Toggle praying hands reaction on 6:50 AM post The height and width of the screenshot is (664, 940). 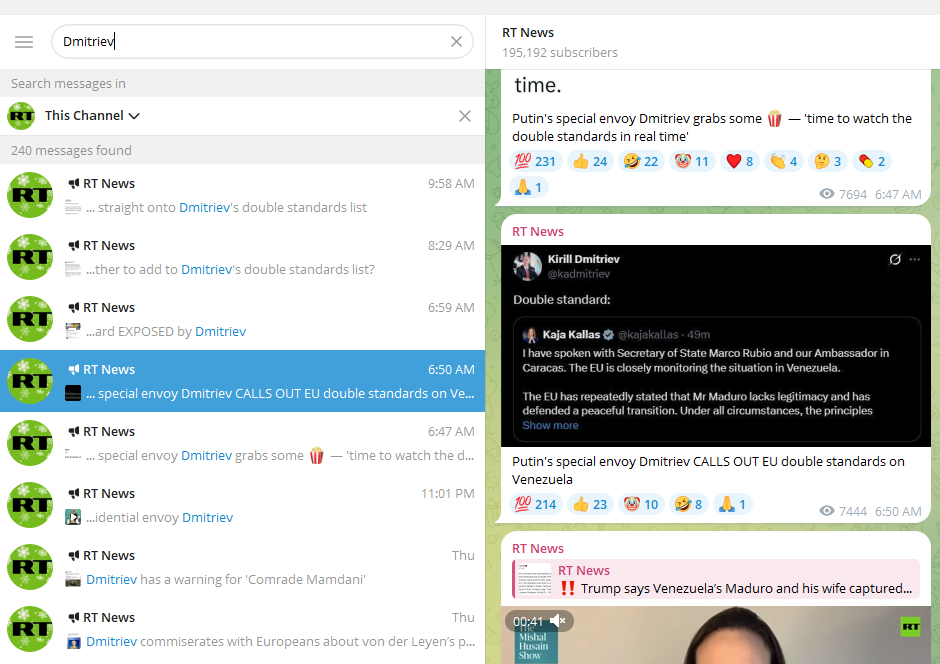point(733,505)
